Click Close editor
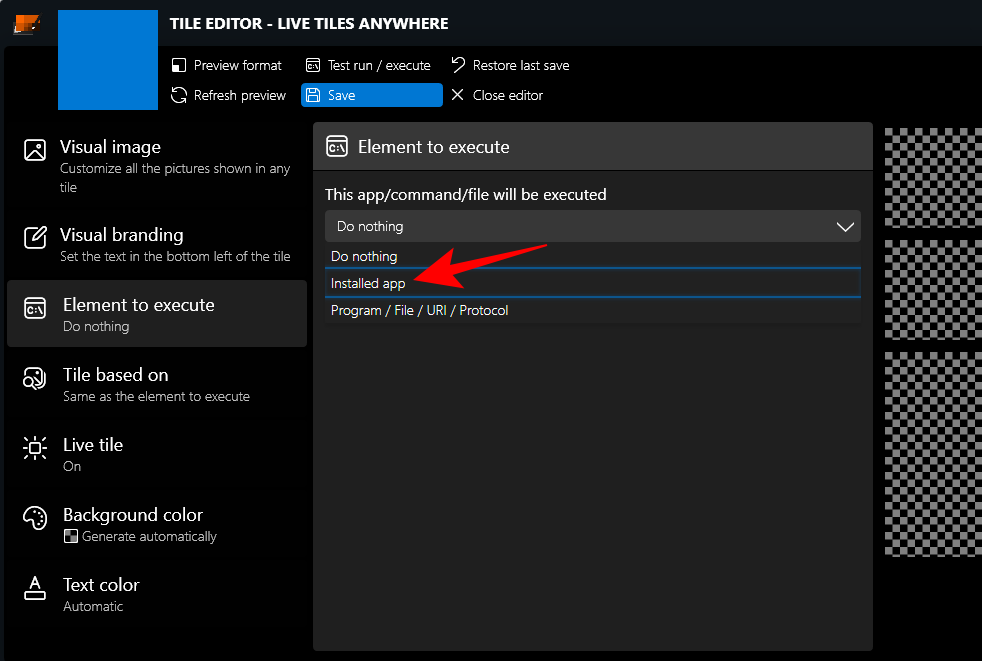The height and width of the screenshot is (661, 982). (497, 95)
